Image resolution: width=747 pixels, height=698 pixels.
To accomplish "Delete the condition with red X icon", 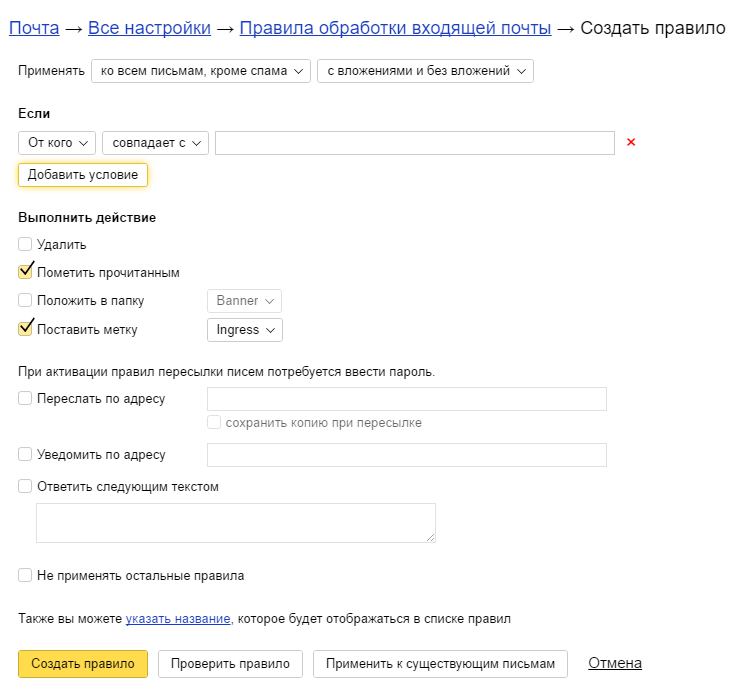I will [x=631, y=143].
